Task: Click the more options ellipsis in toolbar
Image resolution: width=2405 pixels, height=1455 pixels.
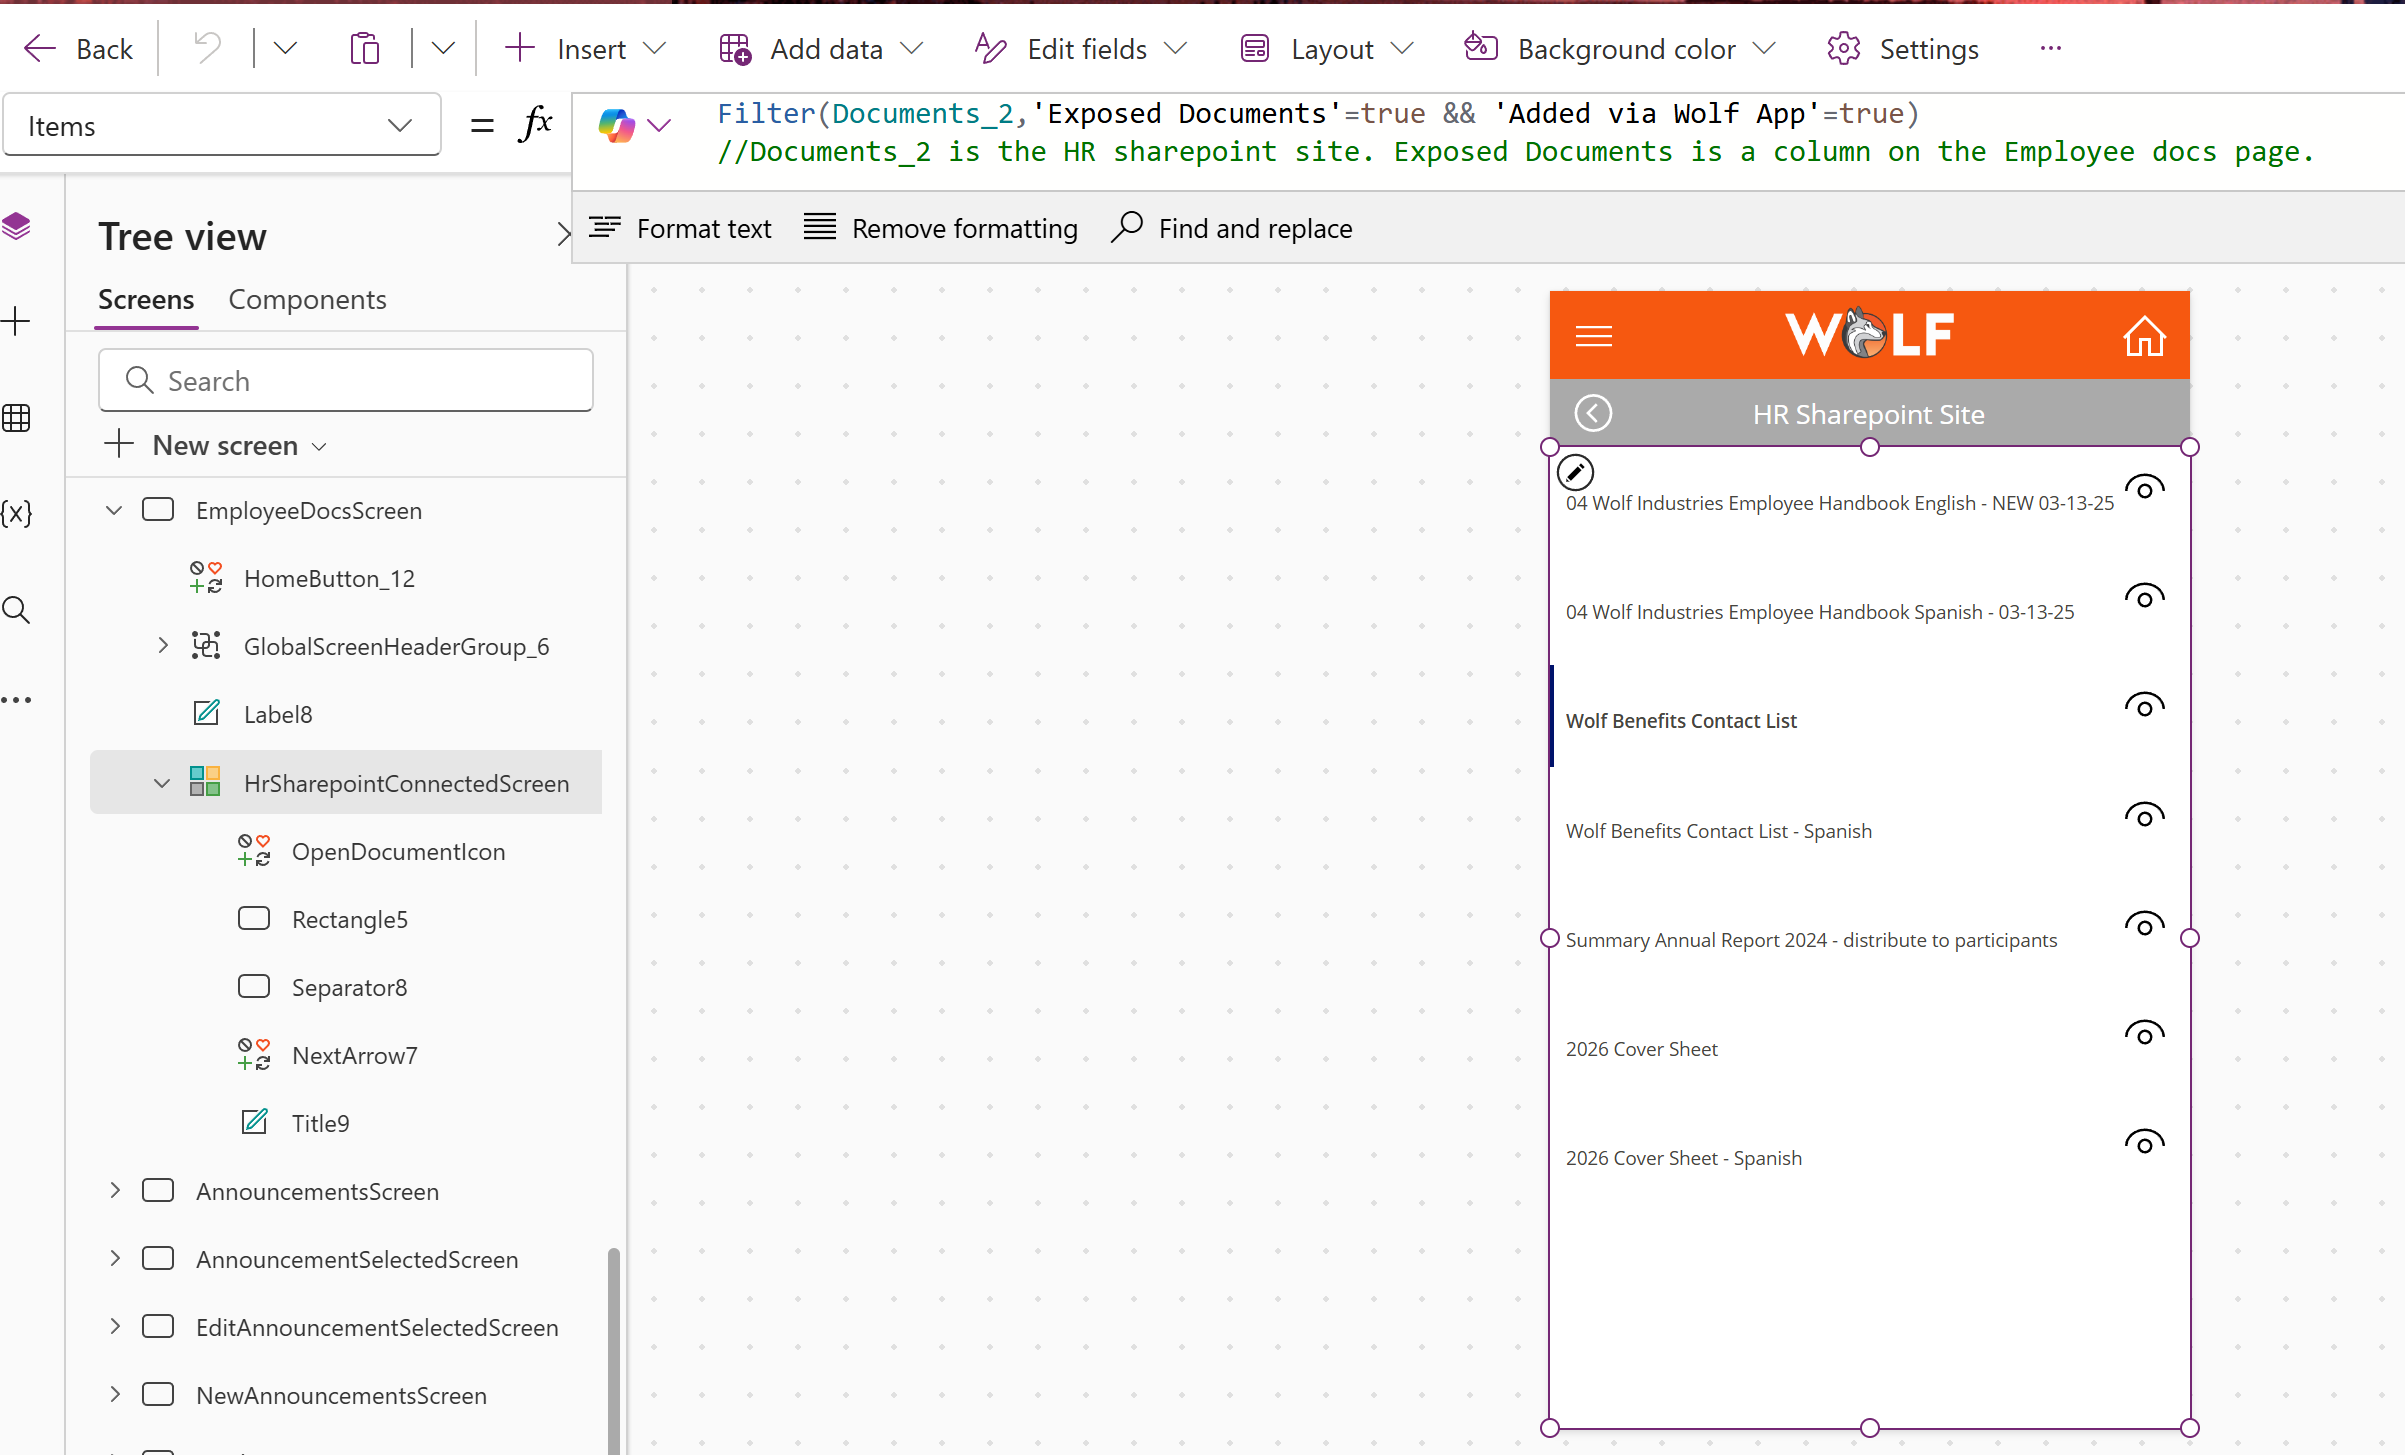Action: click(x=2051, y=48)
